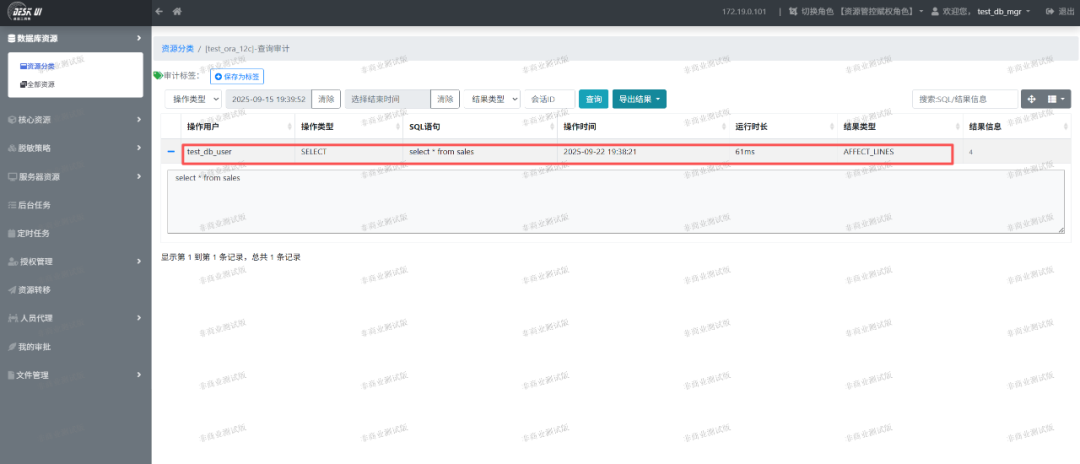Sort by the 操作用户 column arrows
The height and width of the screenshot is (464, 1080).
point(290,127)
